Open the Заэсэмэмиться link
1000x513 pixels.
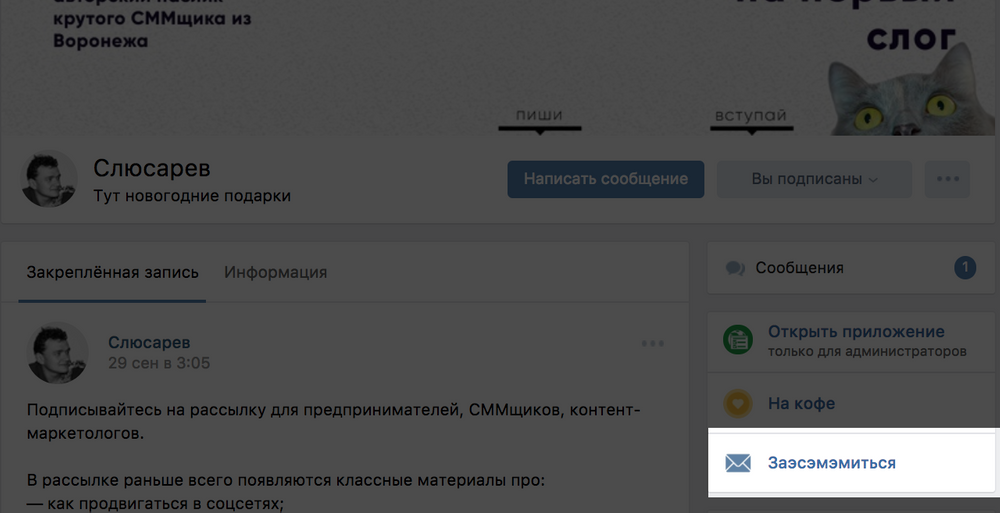(831, 463)
